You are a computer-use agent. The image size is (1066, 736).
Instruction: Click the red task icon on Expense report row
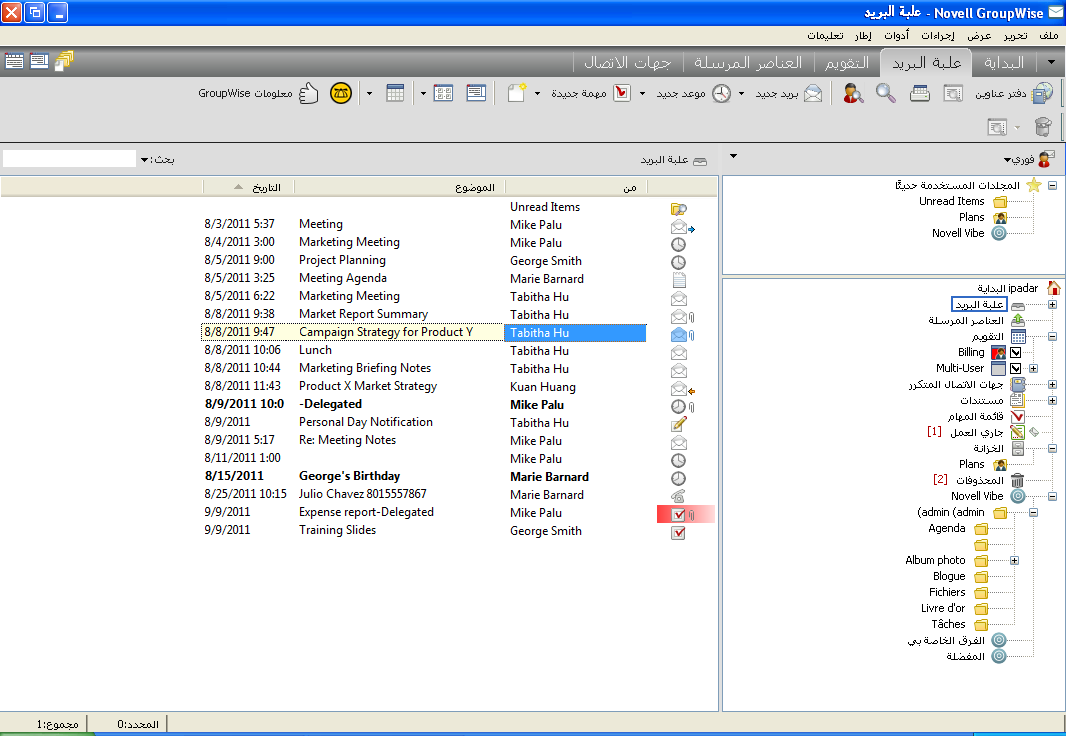pos(678,514)
